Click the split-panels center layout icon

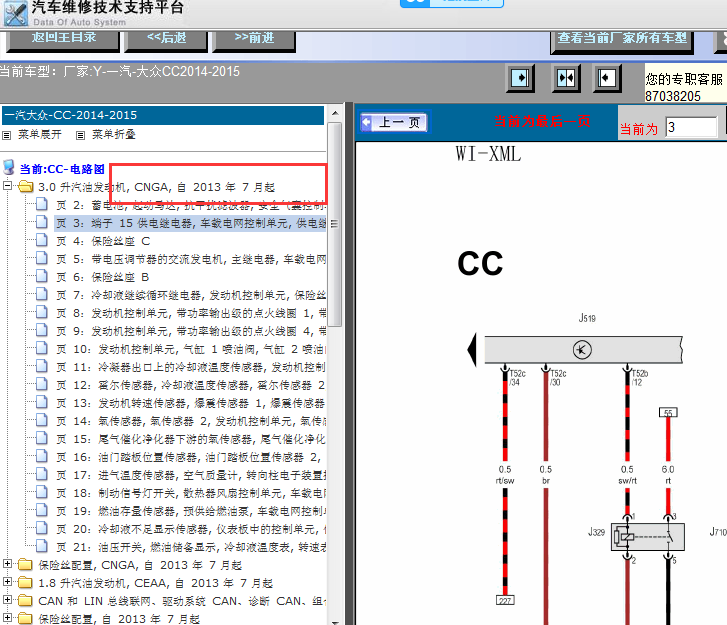pyautogui.click(x=566, y=78)
